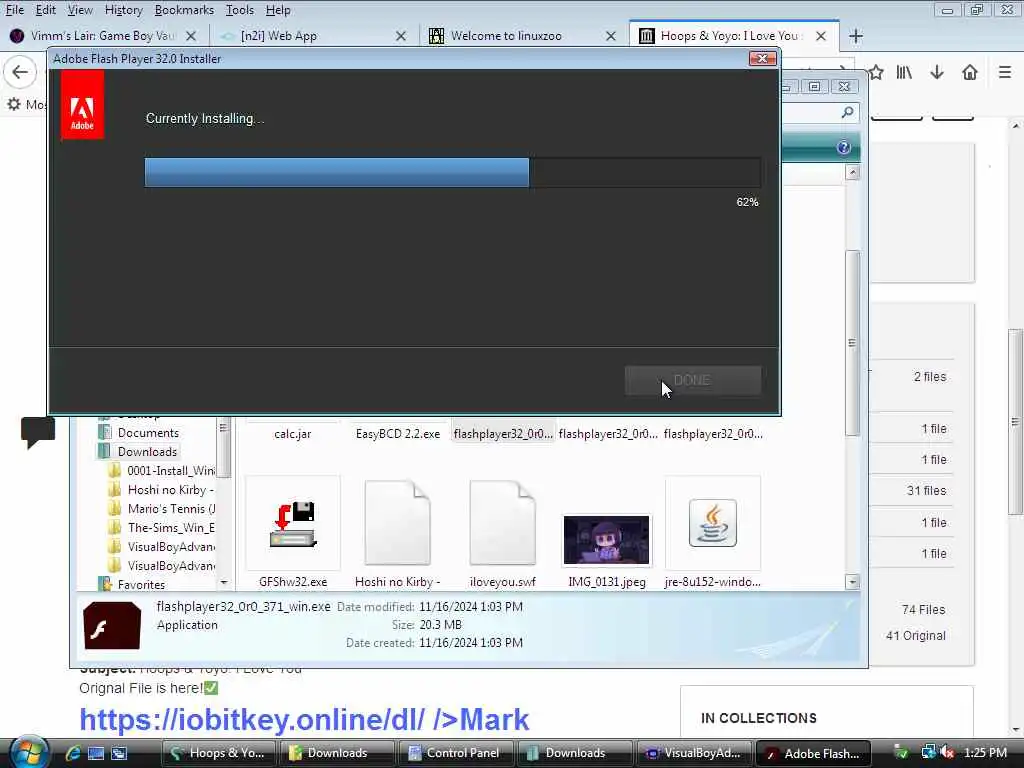Select the jre-8u152 Java installer icon

(x=712, y=523)
